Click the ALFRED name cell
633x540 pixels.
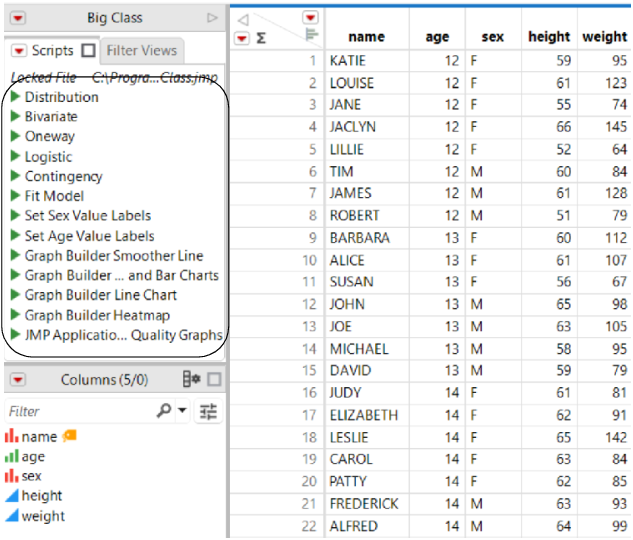click(x=367, y=526)
